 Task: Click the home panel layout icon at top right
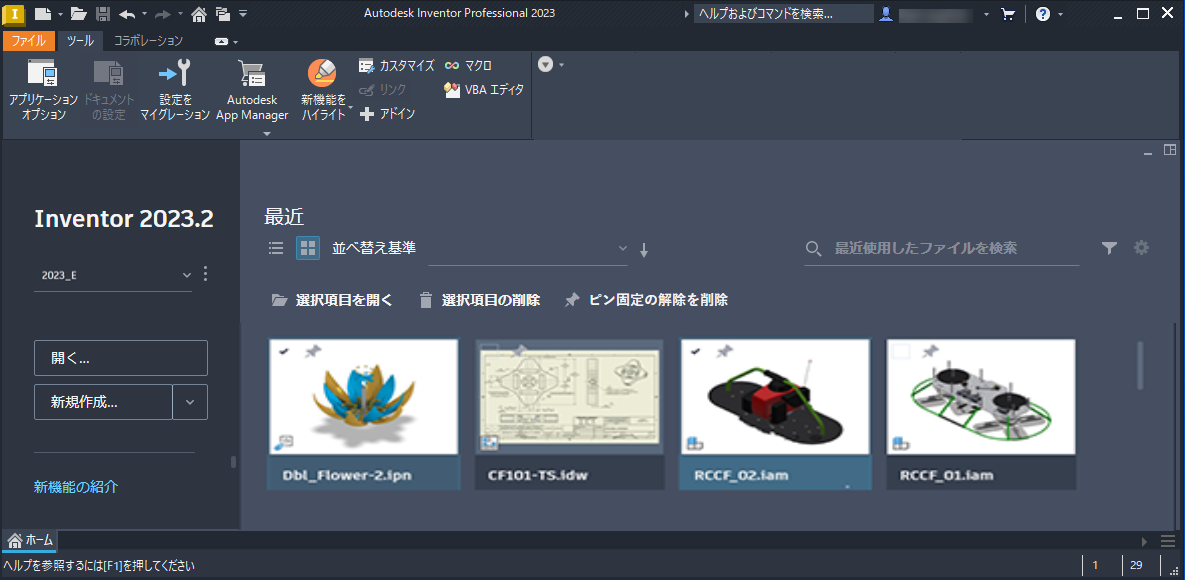(1170, 150)
